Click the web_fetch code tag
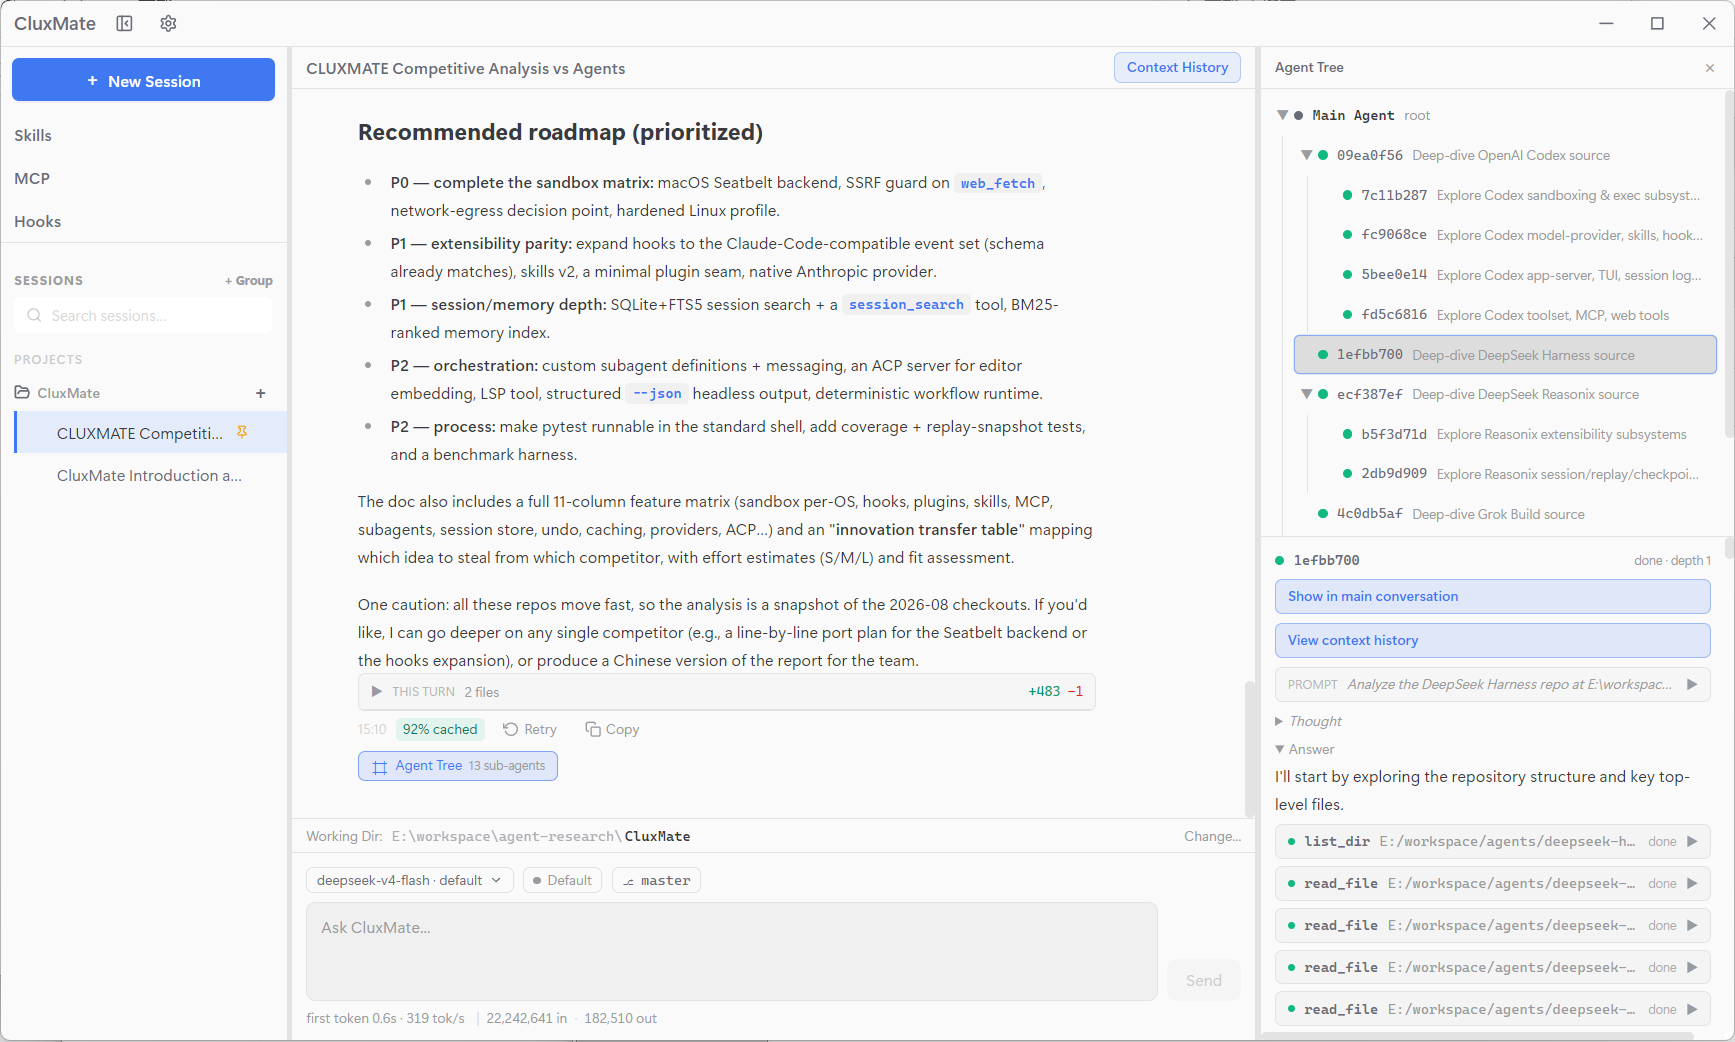 [x=997, y=183]
